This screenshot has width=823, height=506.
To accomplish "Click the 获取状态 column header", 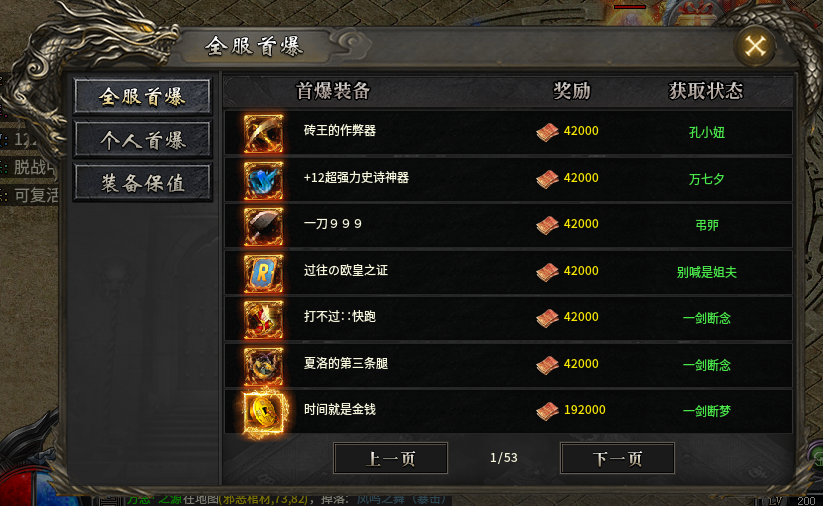I will (x=706, y=91).
